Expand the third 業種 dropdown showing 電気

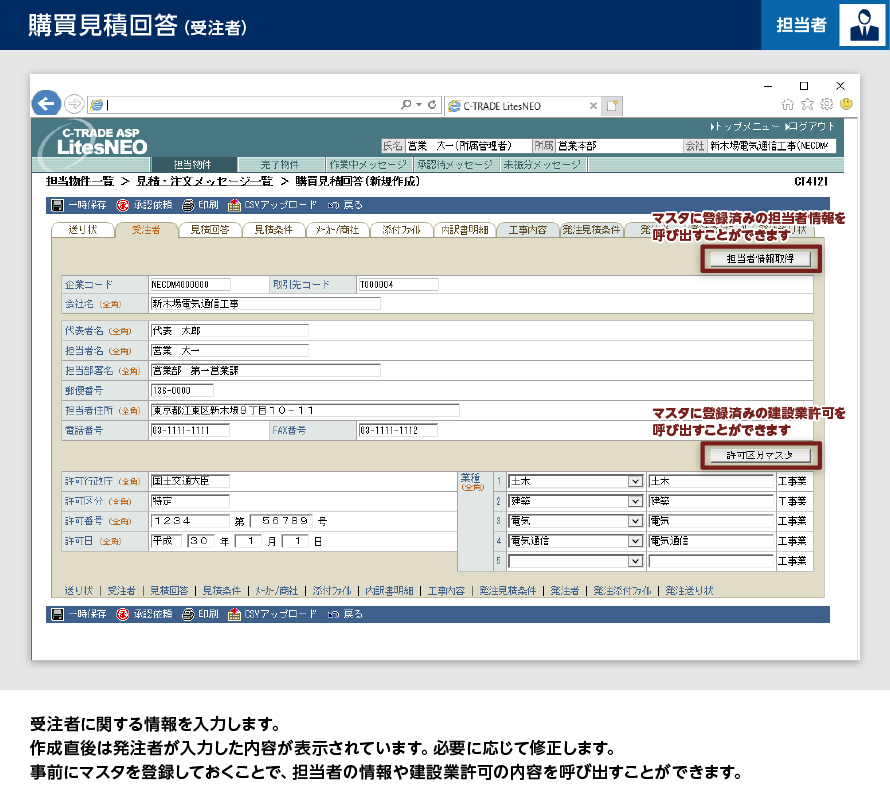click(x=634, y=521)
